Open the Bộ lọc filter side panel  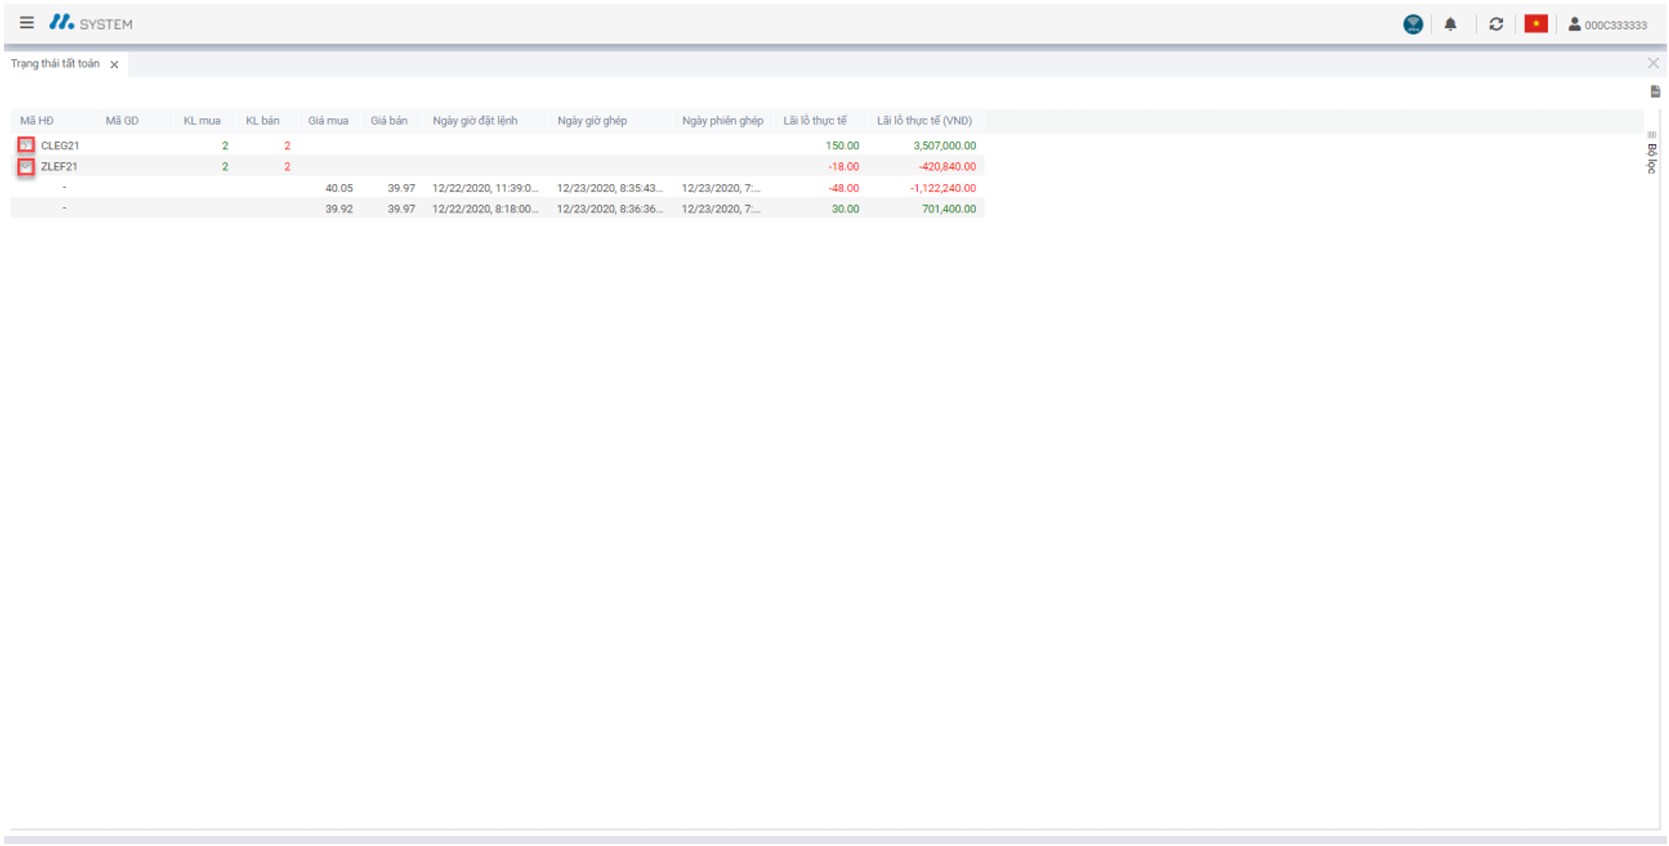(1651, 156)
